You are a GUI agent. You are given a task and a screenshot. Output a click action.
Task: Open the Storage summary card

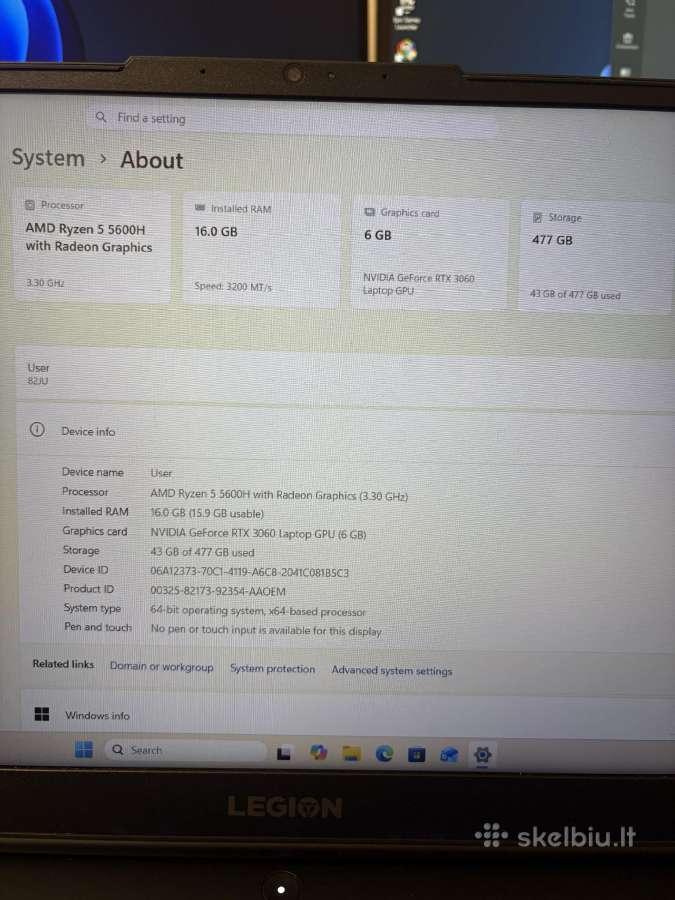pyautogui.click(x=596, y=256)
